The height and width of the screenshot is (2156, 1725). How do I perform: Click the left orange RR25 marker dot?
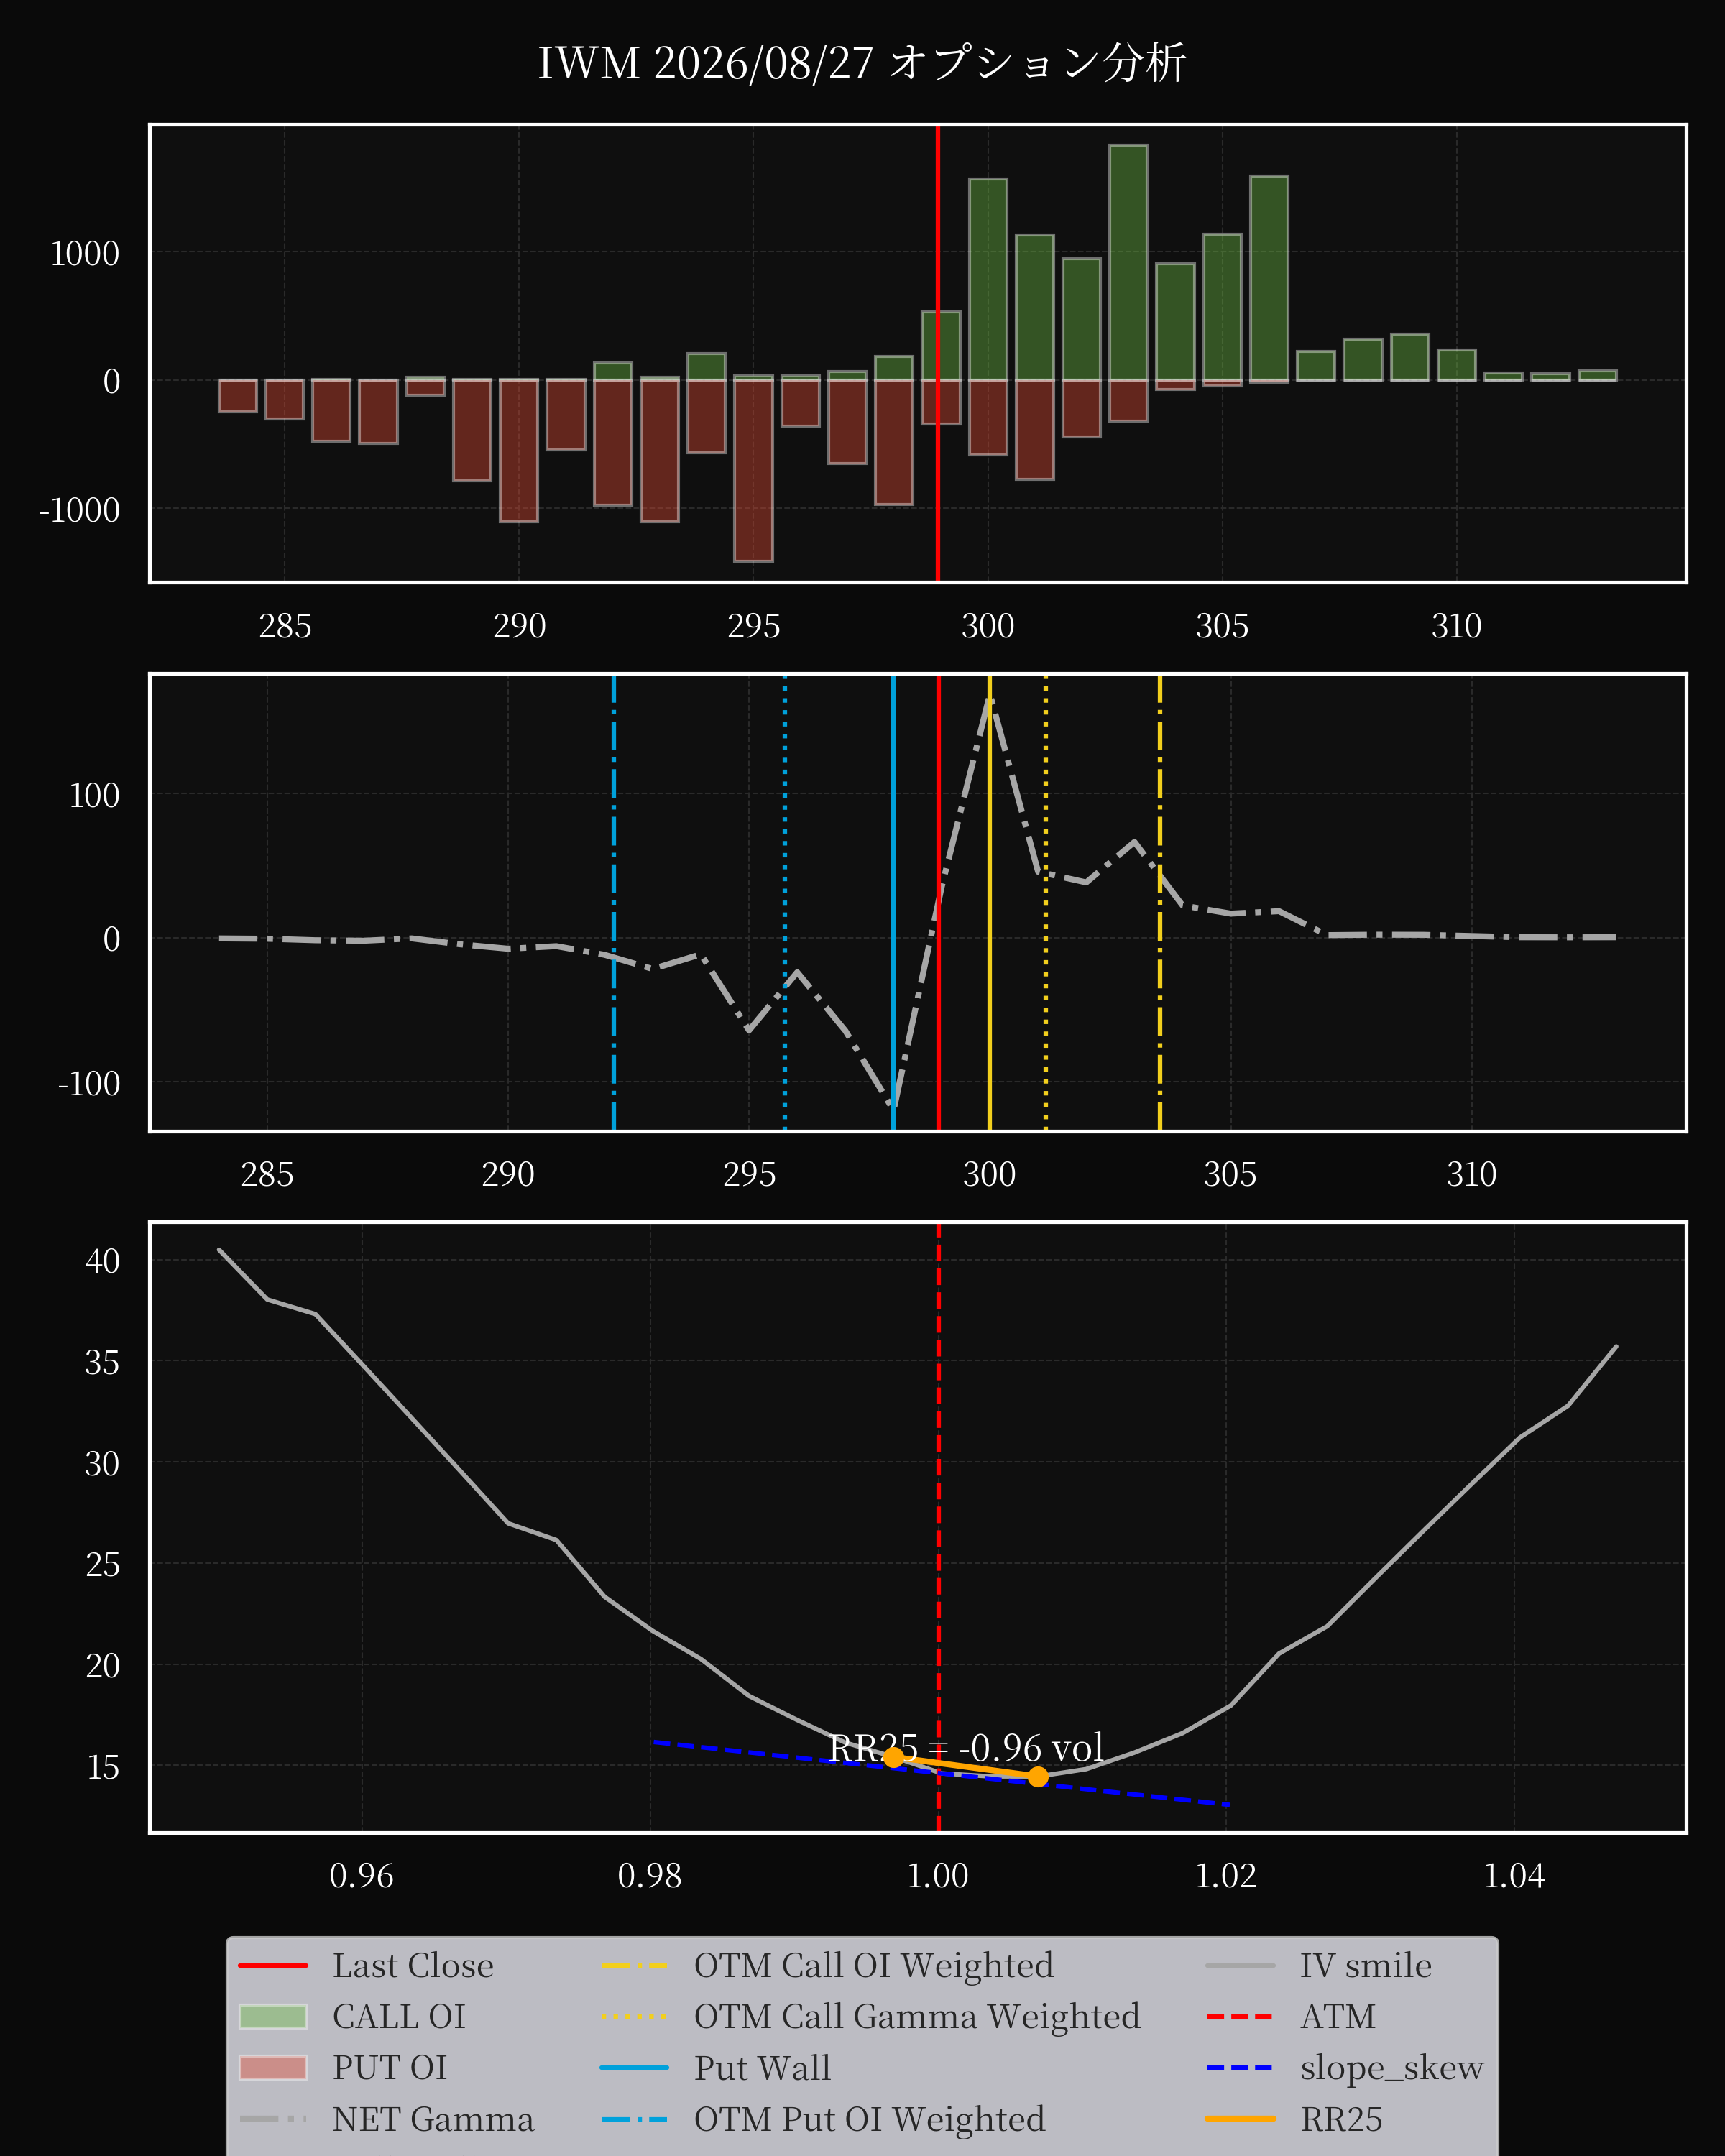(x=894, y=1757)
